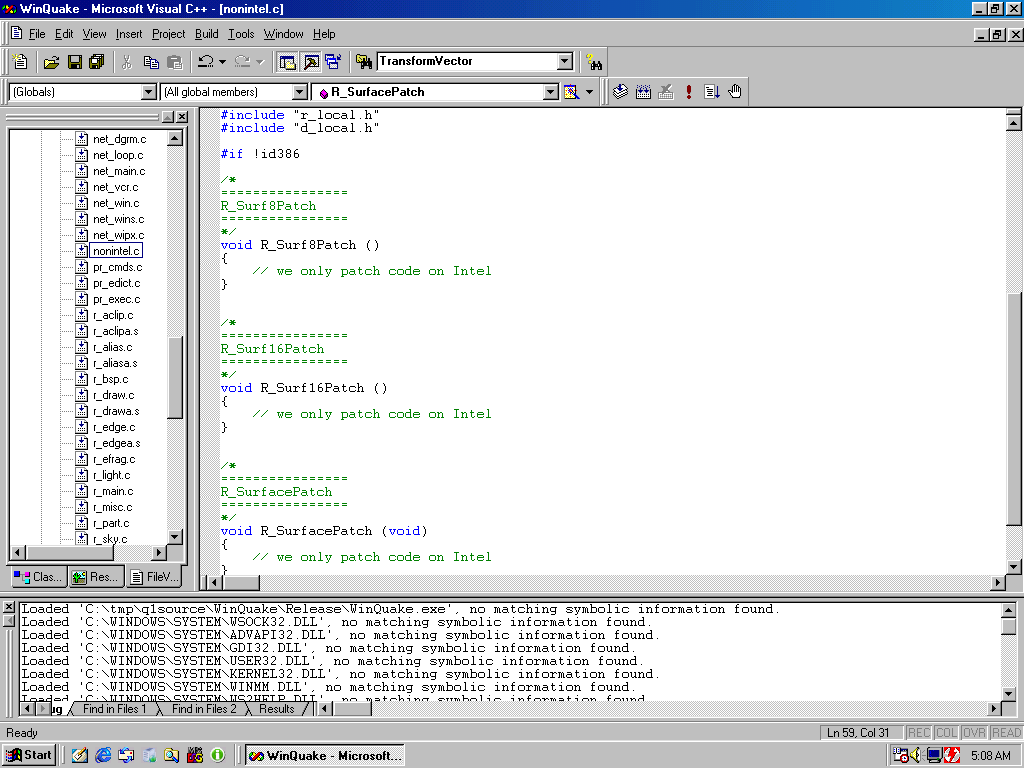The width and height of the screenshot is (1024, 768).
Task: Click the Open file folder icon
Action: [51, 61]
